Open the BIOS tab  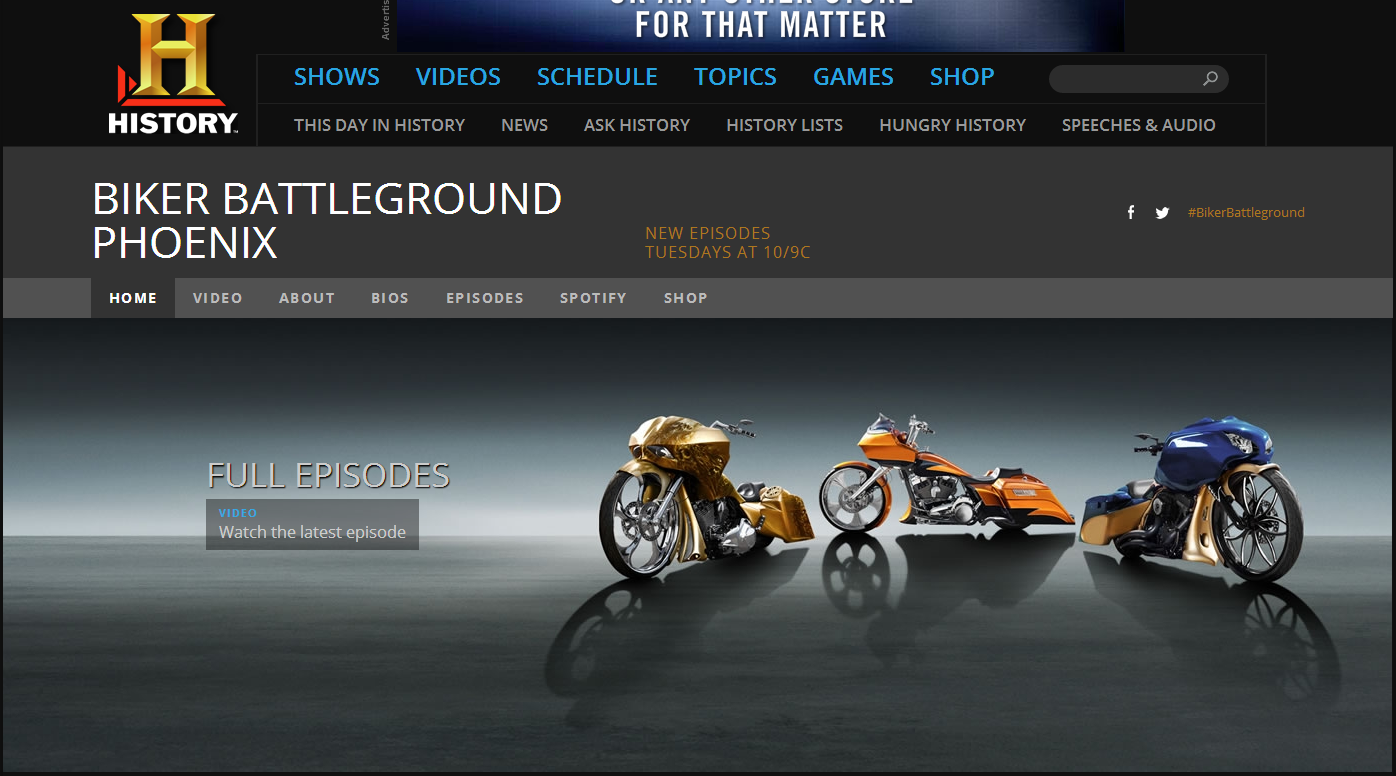click(390, 298)
